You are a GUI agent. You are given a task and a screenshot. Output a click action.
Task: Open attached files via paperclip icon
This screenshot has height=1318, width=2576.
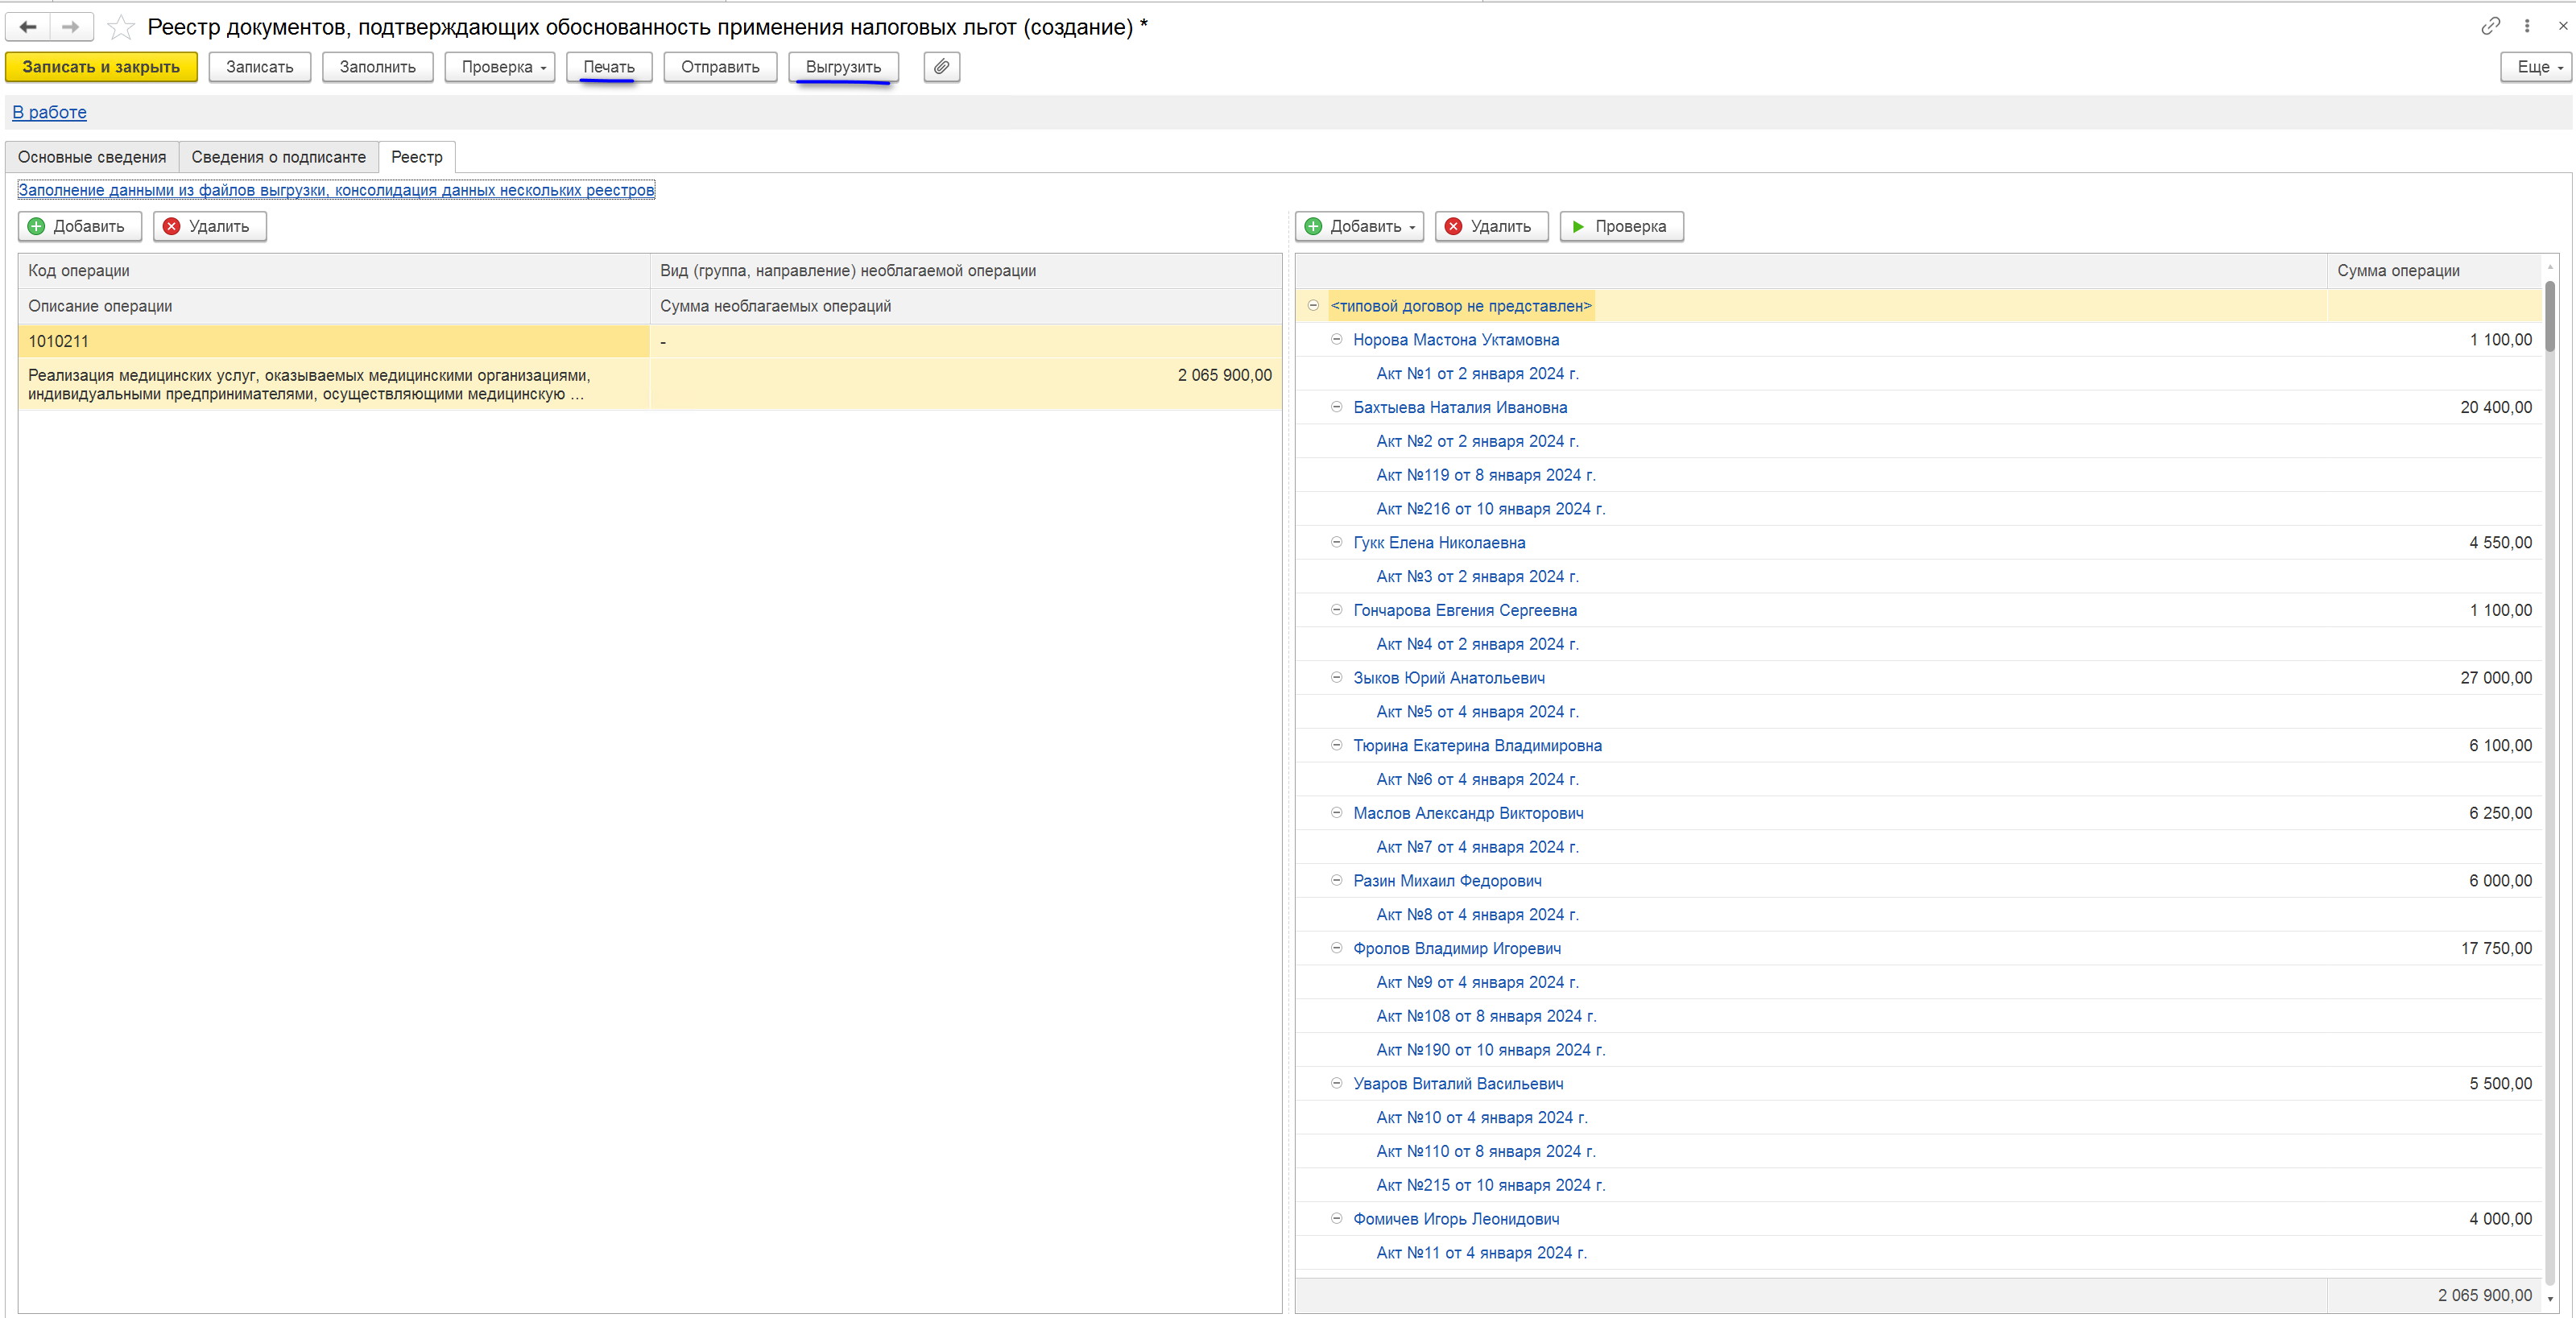pos(941,67)
